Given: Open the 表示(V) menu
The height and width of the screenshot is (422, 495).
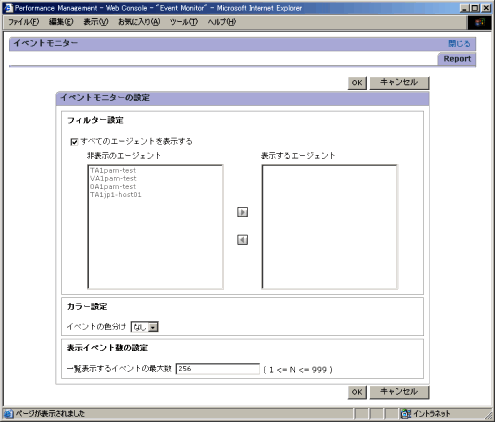Looking at the screenshot, I should [x=96, y=22].
